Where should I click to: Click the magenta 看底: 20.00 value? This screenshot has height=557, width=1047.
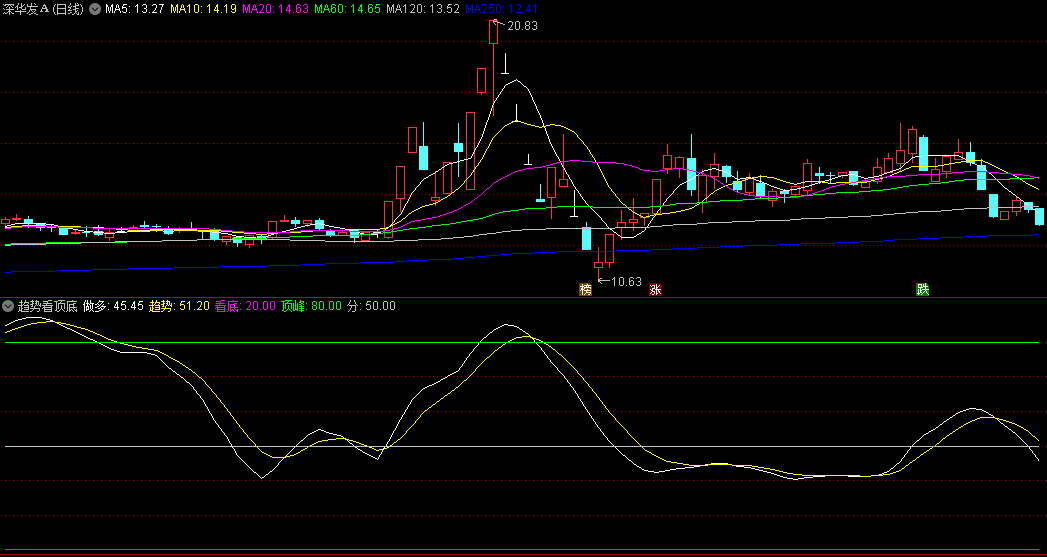pos(245,306)
